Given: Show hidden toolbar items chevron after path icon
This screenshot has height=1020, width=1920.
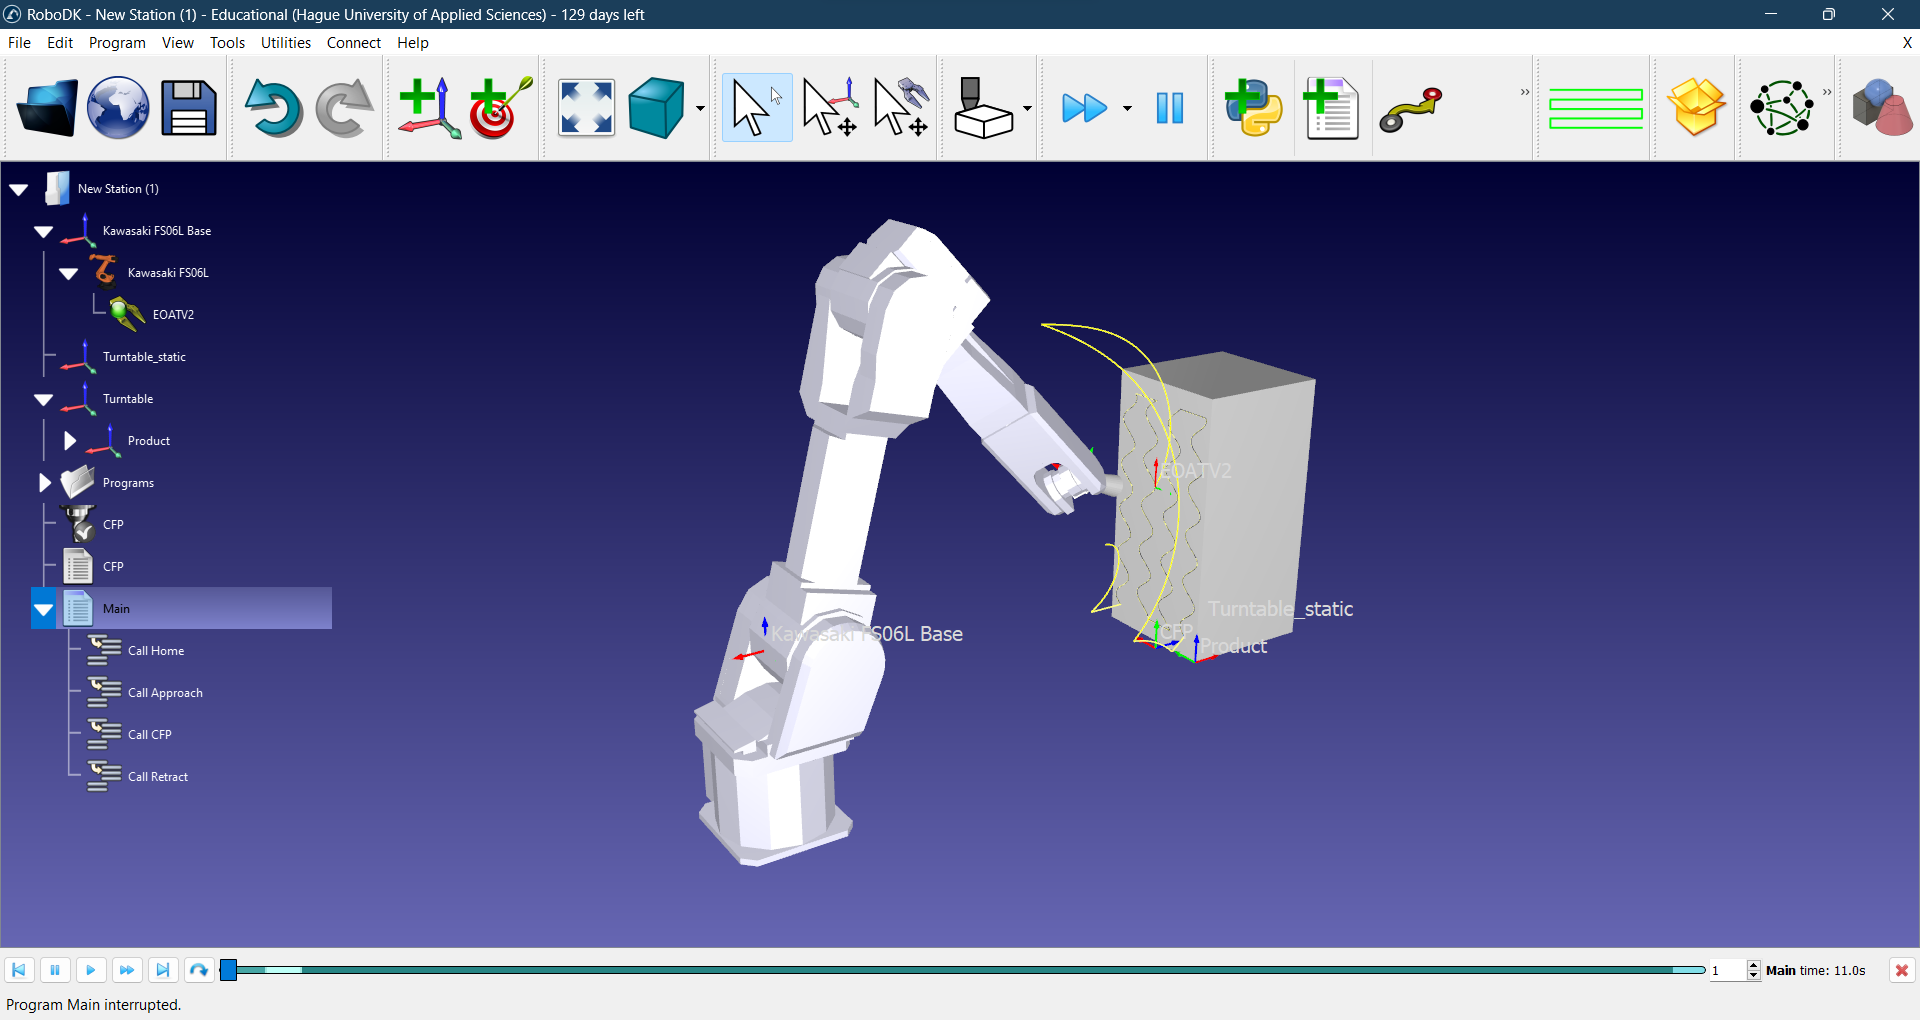Looking at the screenshot, I should point(1525,92).
